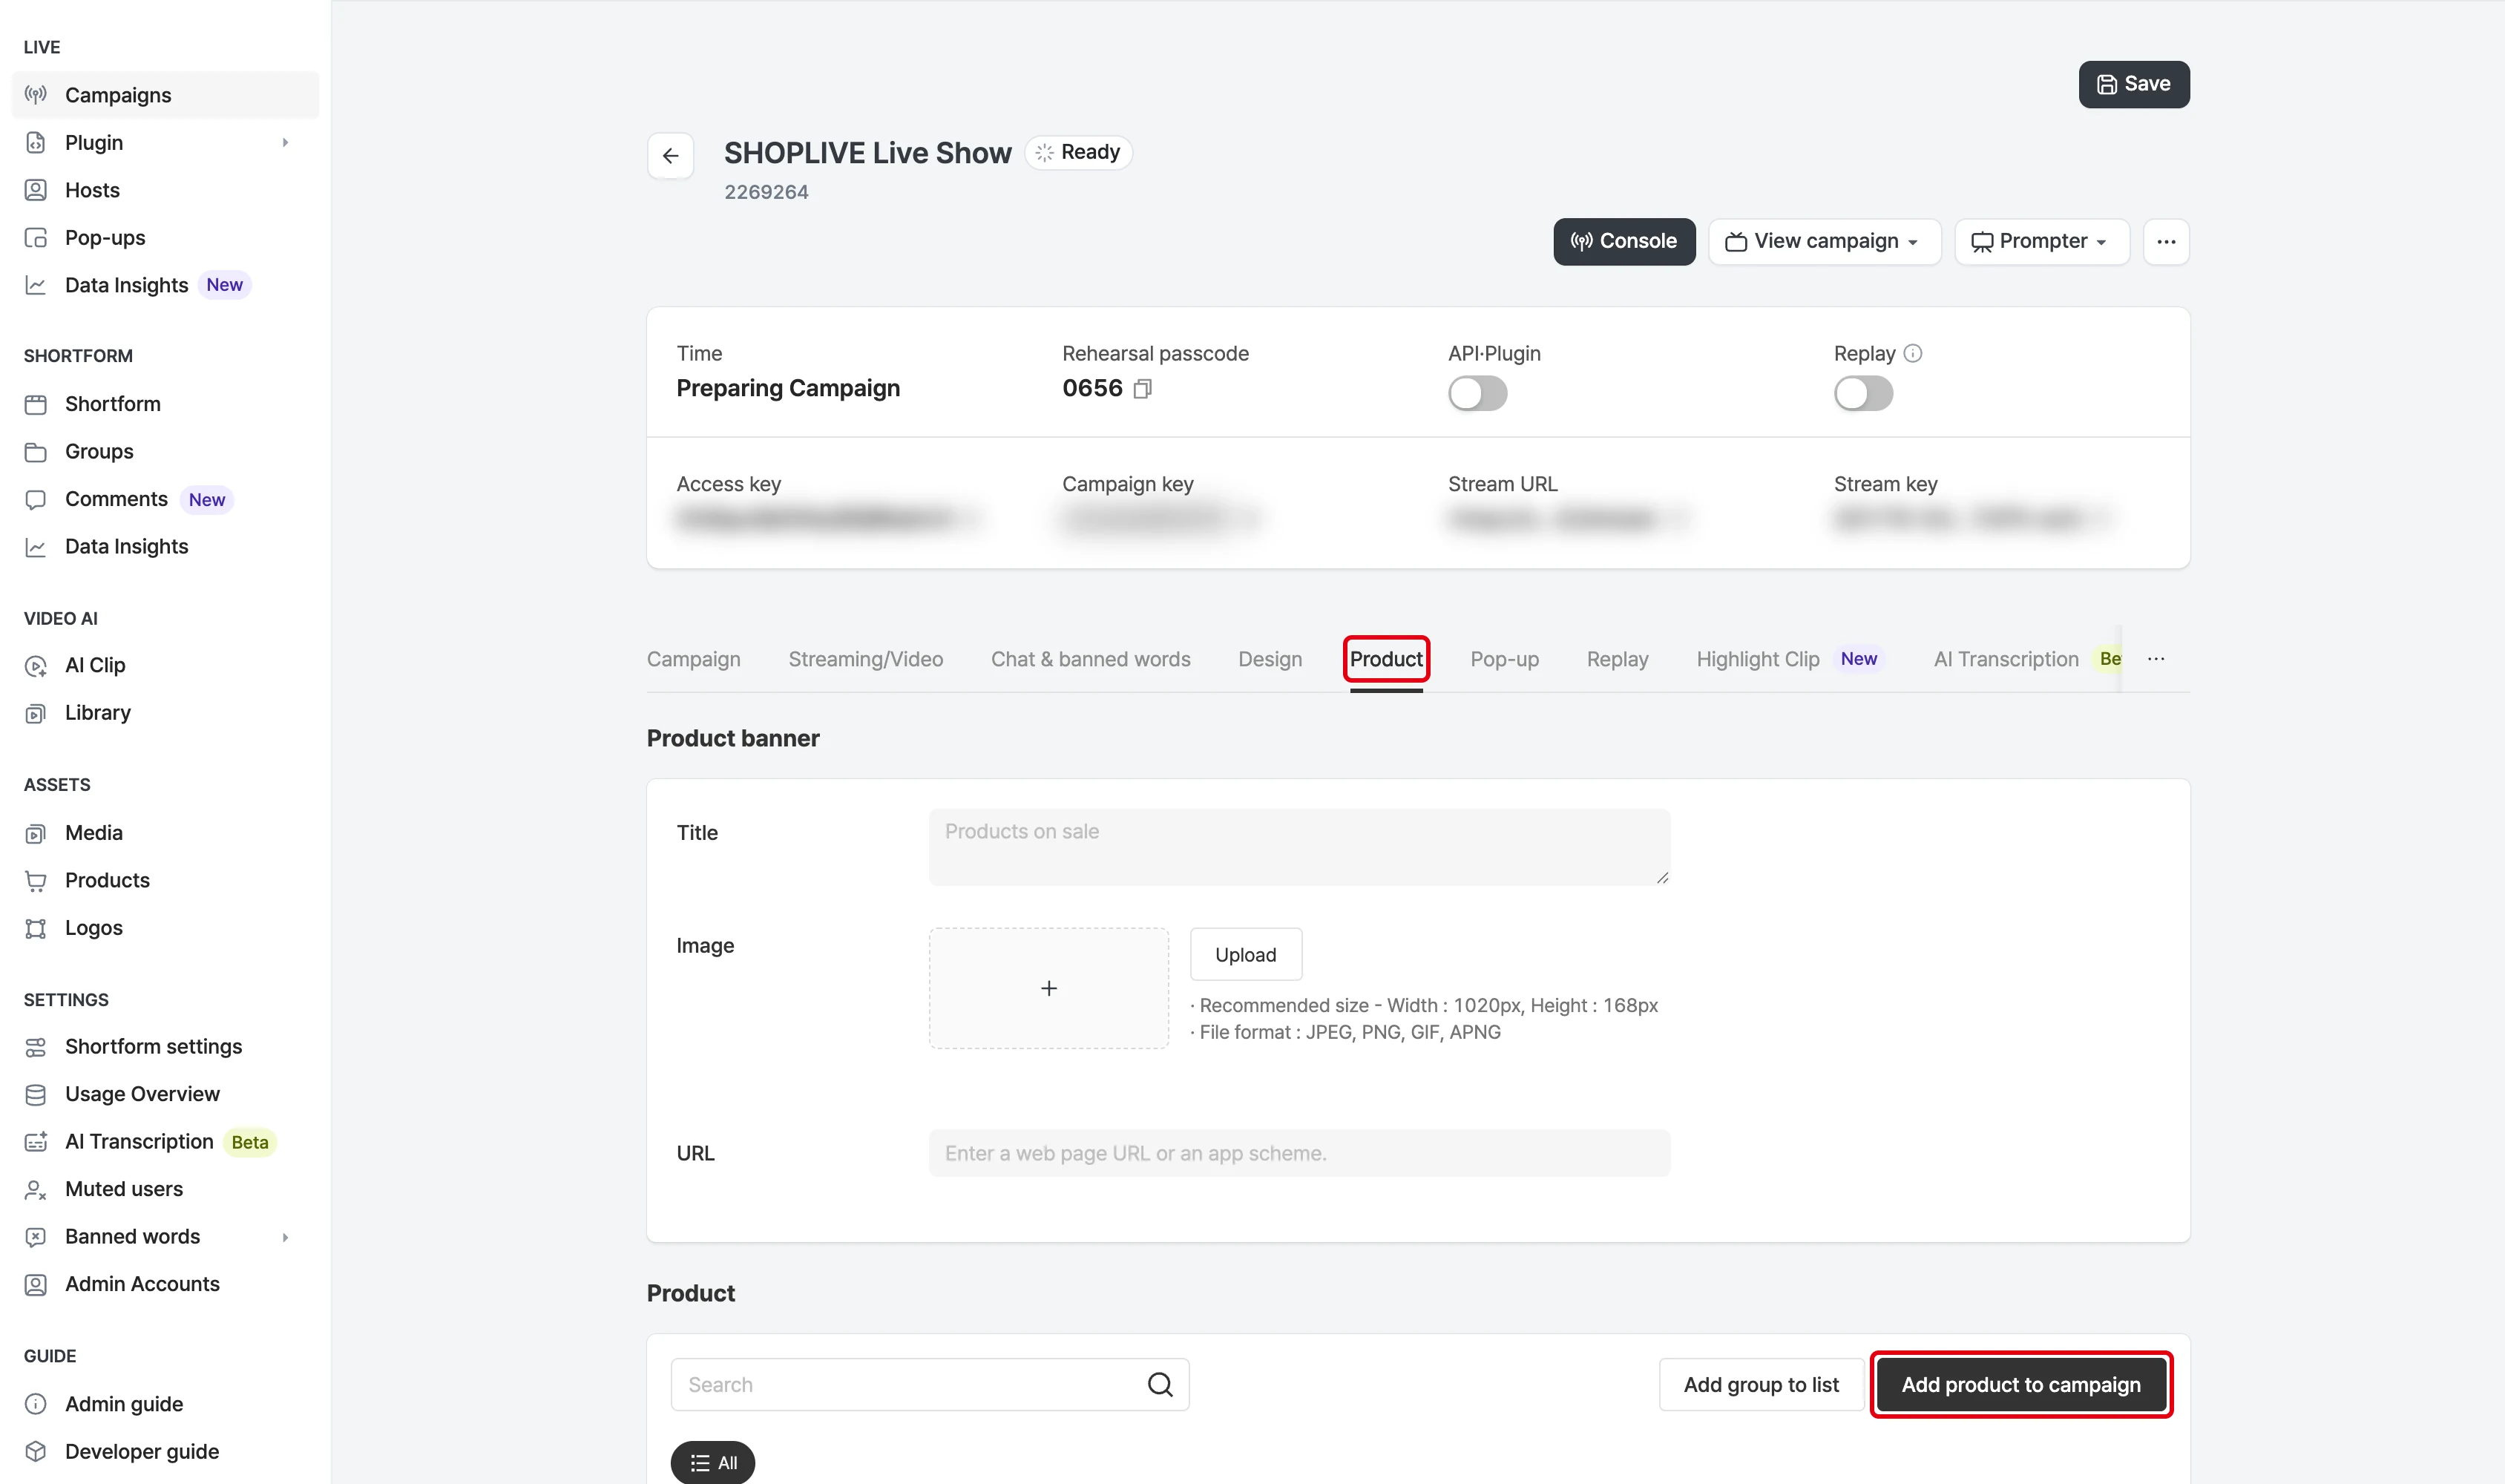Click the Upload image button
This screenshot has height=1484, width=2505.
[x=1245, y=954]
